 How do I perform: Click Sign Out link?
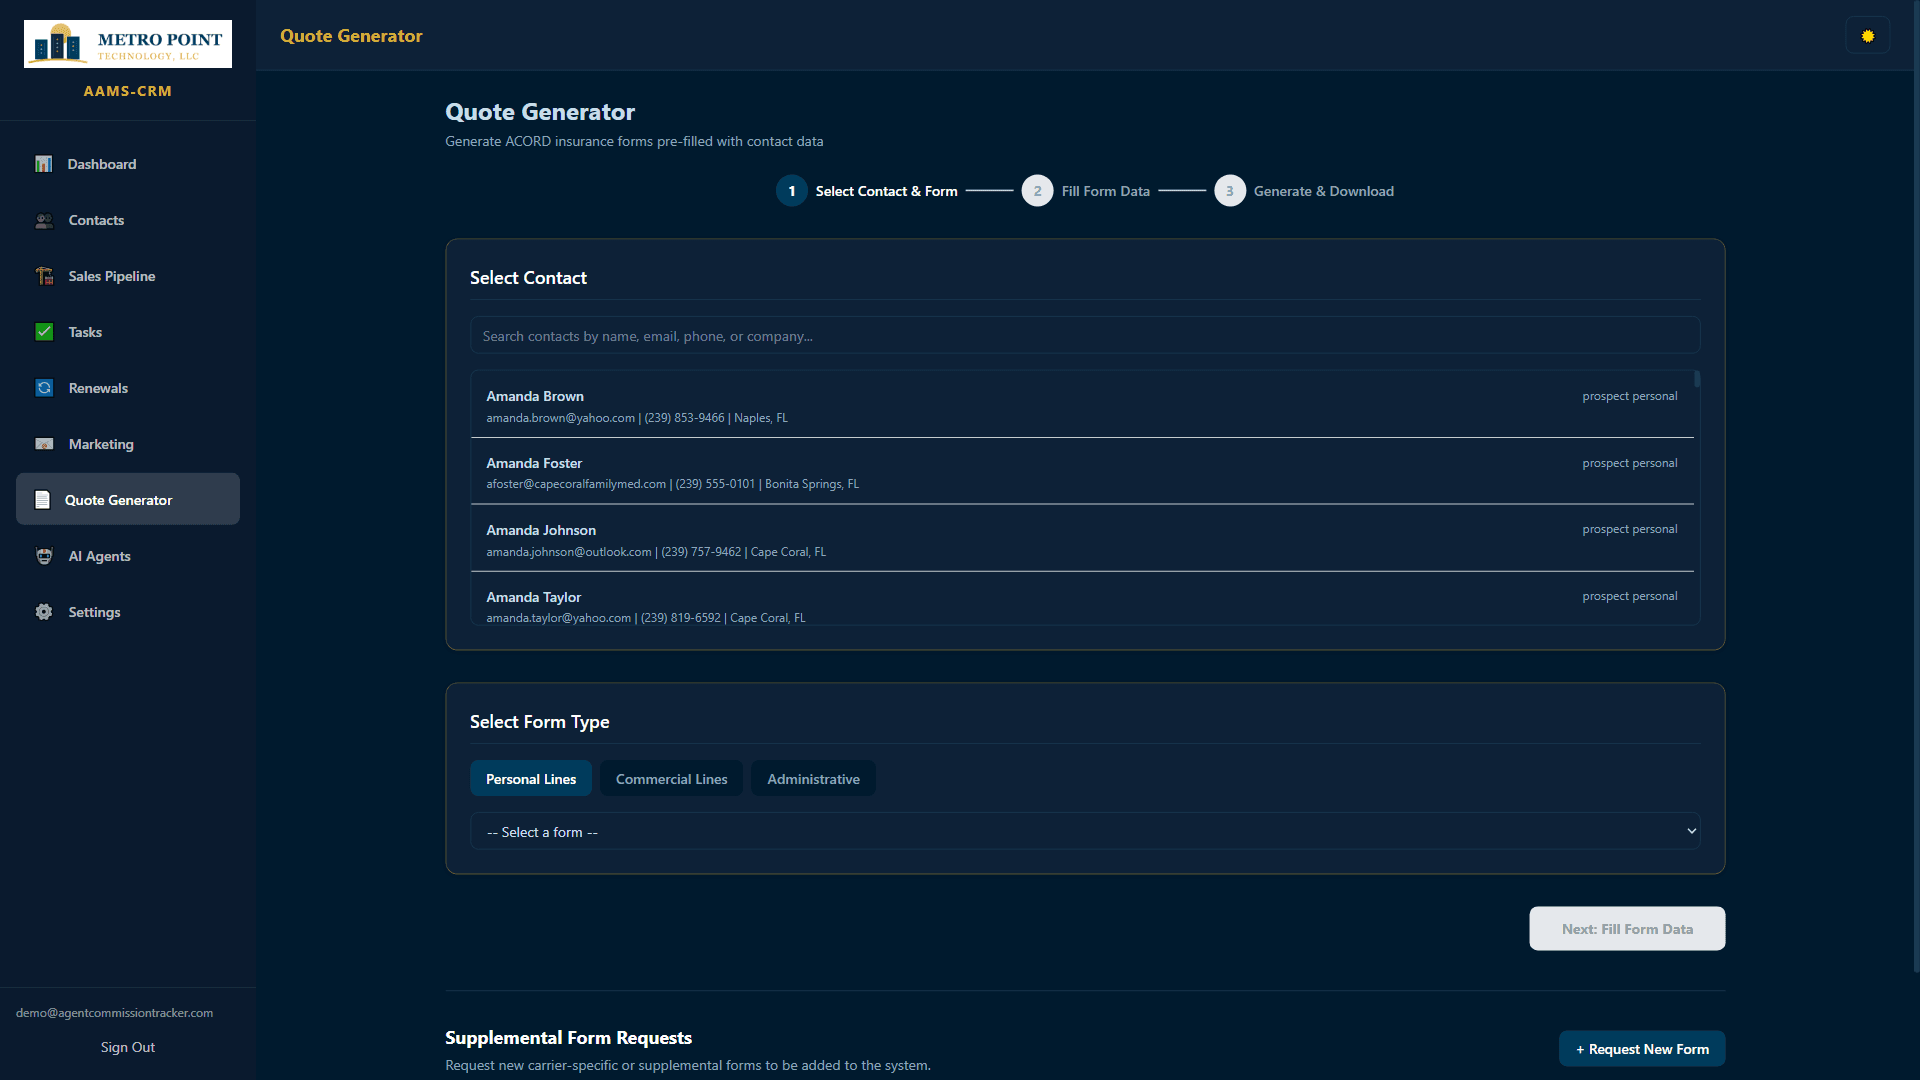point(128,1047)
